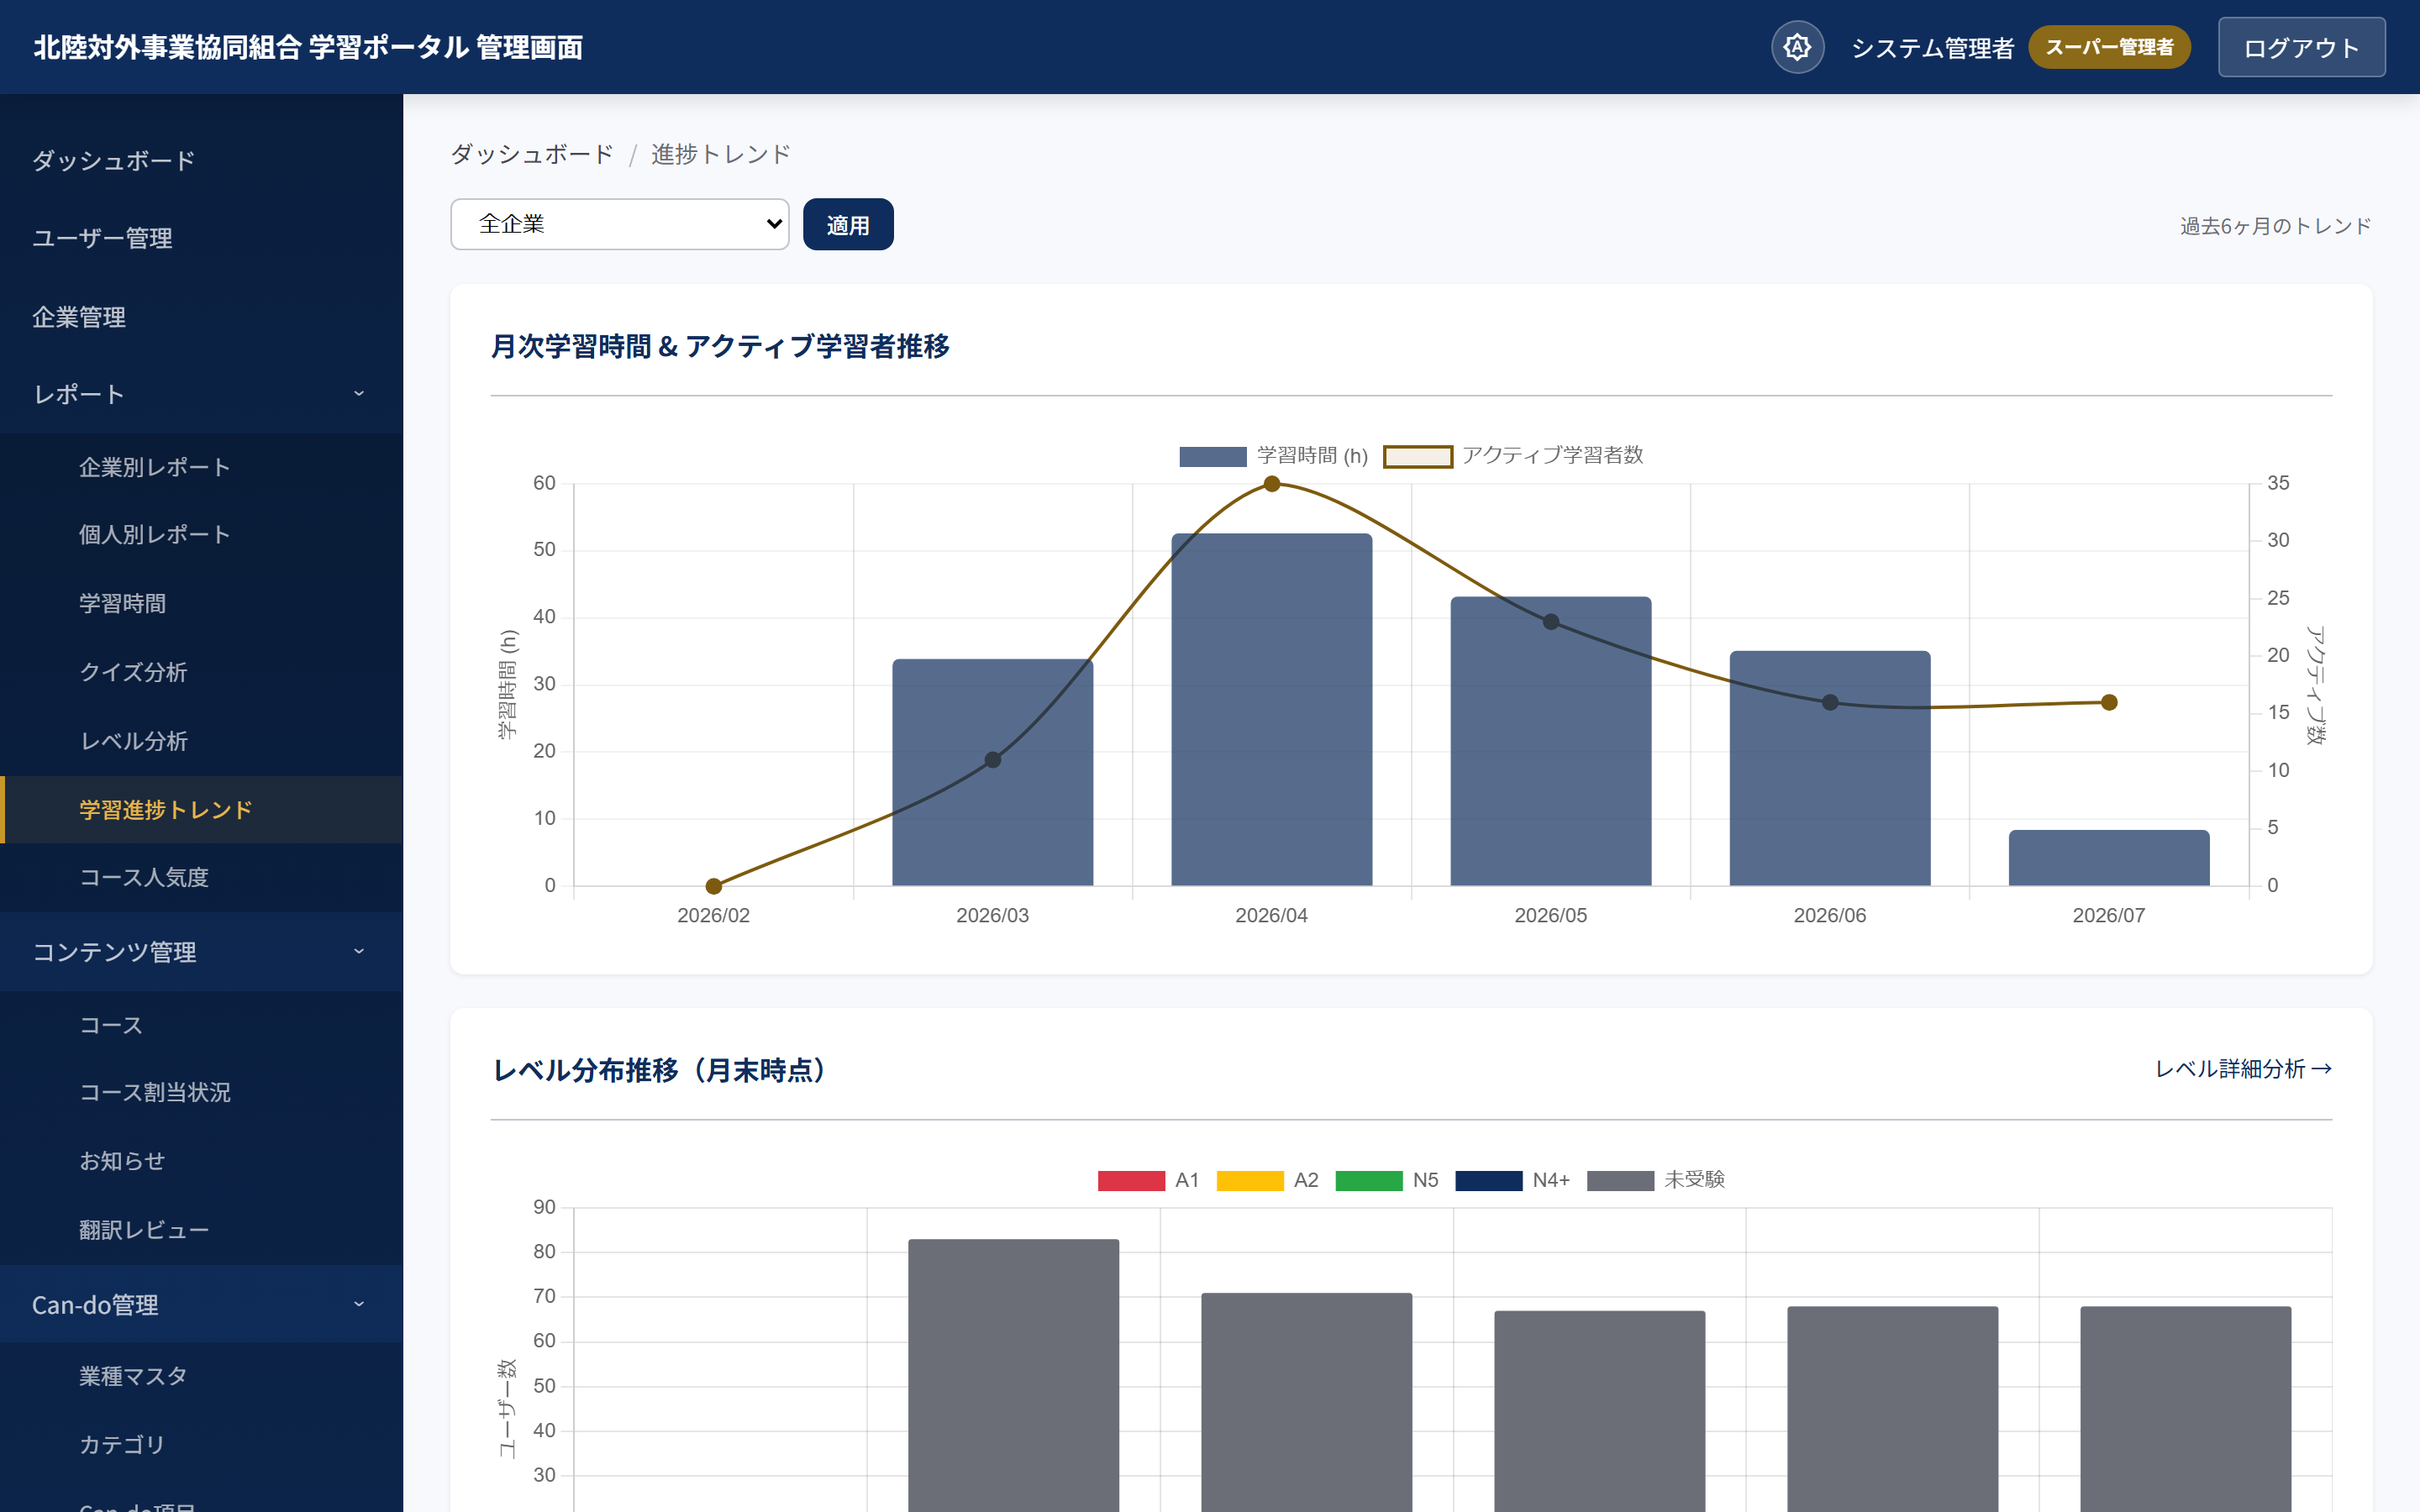
Task: Toggle the A1 red legend swatch
Action: point(1131,1180)
